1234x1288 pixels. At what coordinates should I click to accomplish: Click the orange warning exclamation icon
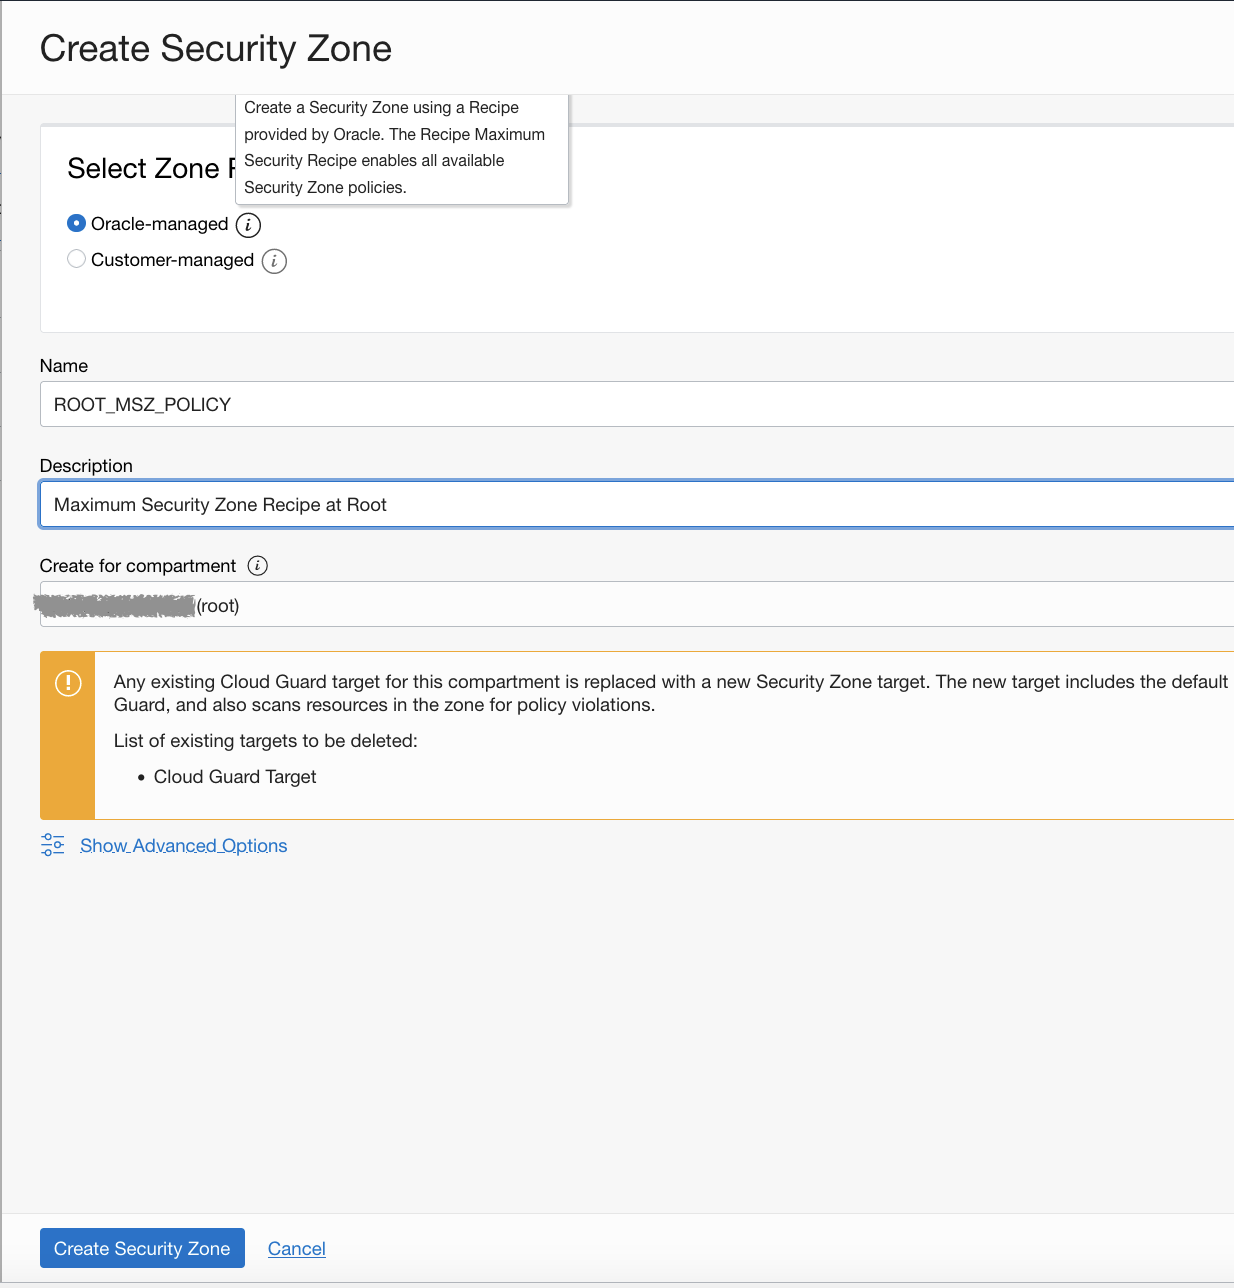pyautogui.click(x=67, y=683)
